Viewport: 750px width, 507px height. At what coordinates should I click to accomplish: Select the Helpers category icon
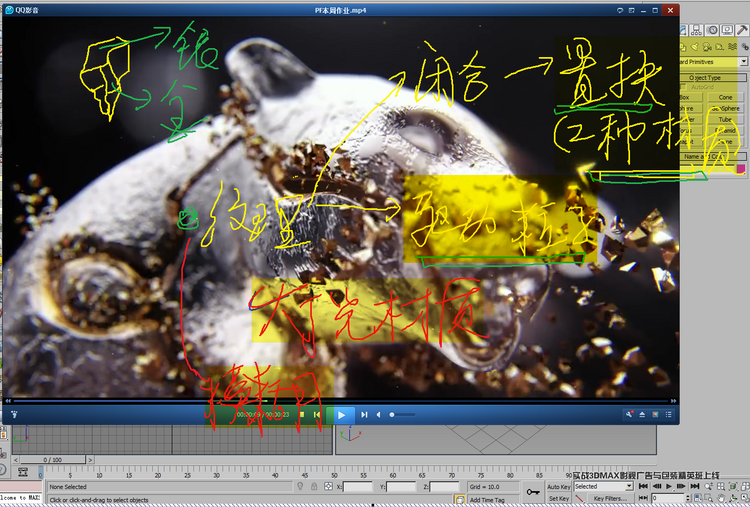[719, 46]
